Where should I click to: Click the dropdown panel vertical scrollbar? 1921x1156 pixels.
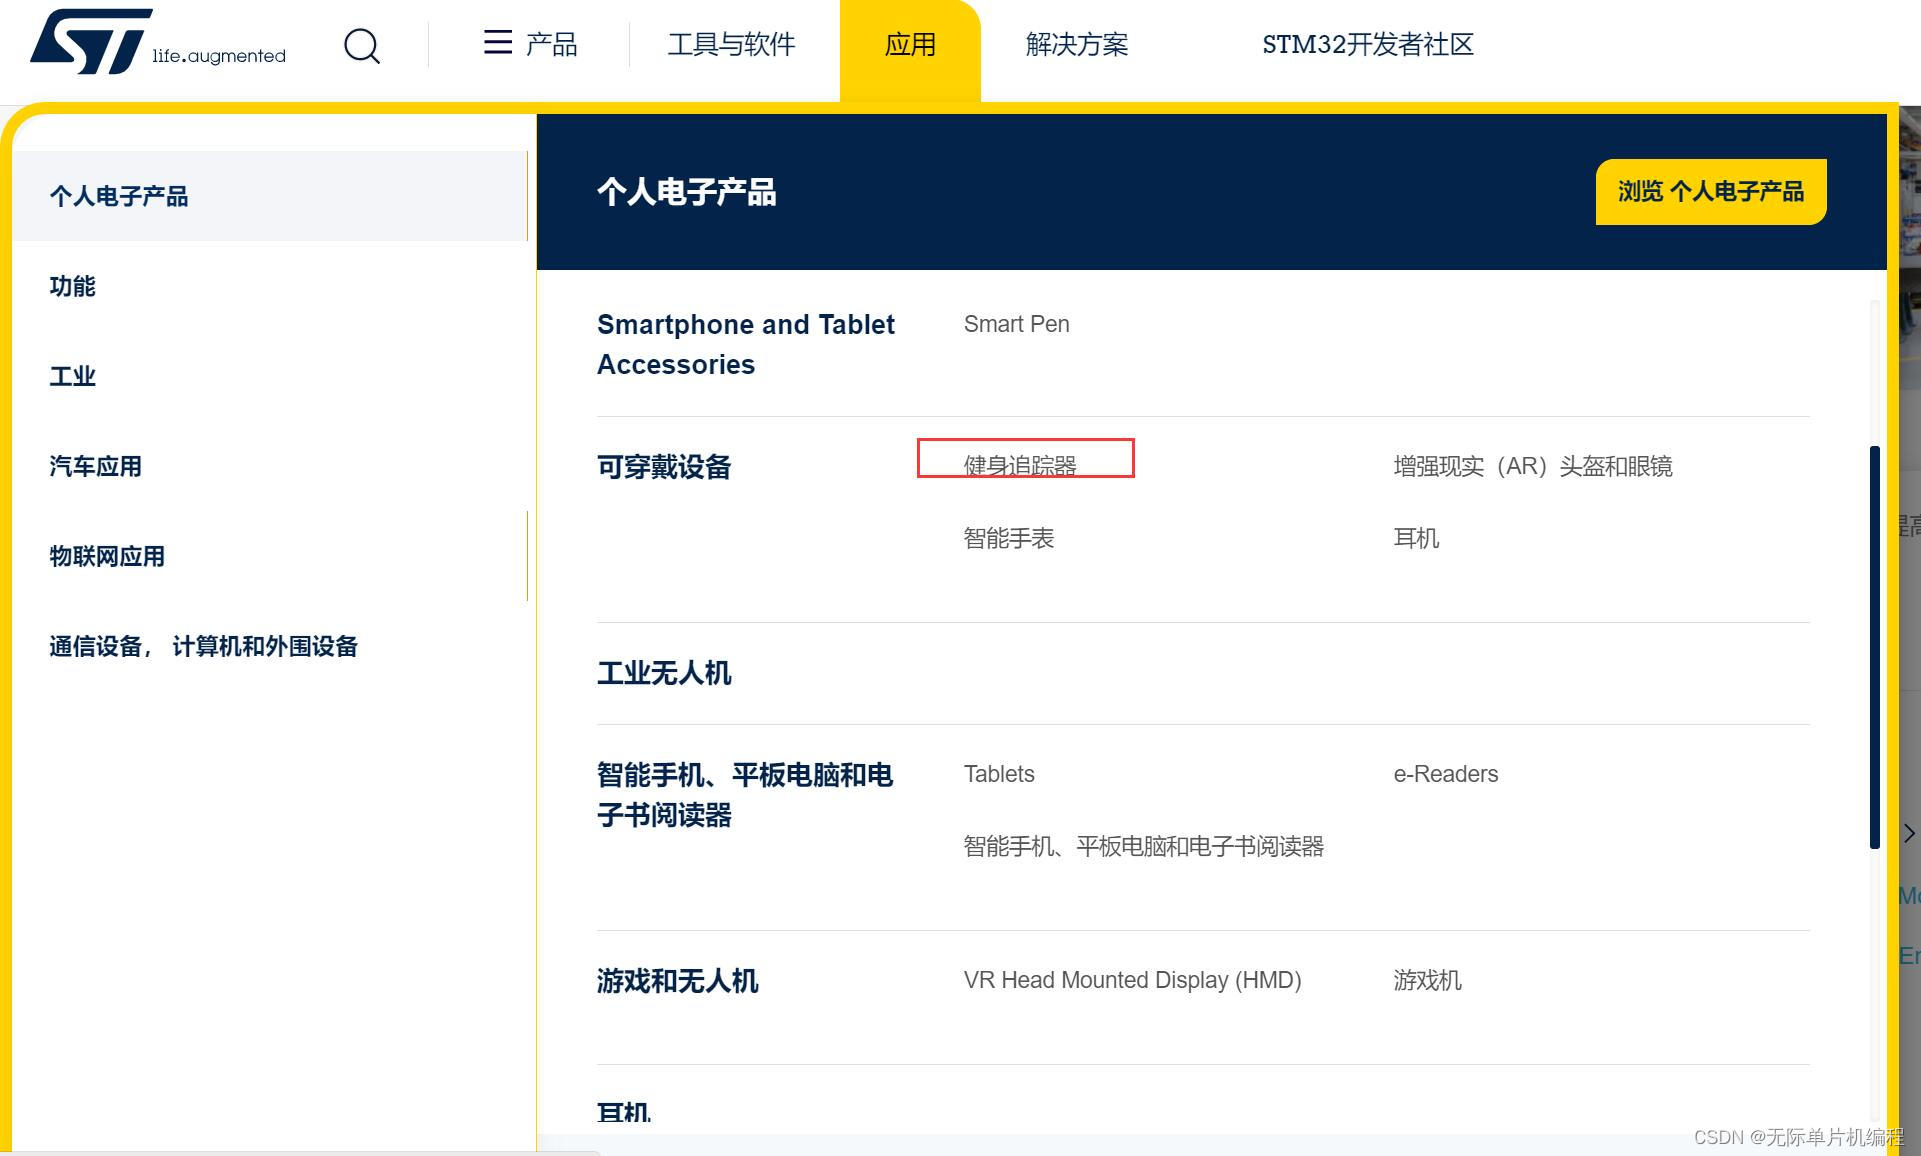[x=1875, y=647]
